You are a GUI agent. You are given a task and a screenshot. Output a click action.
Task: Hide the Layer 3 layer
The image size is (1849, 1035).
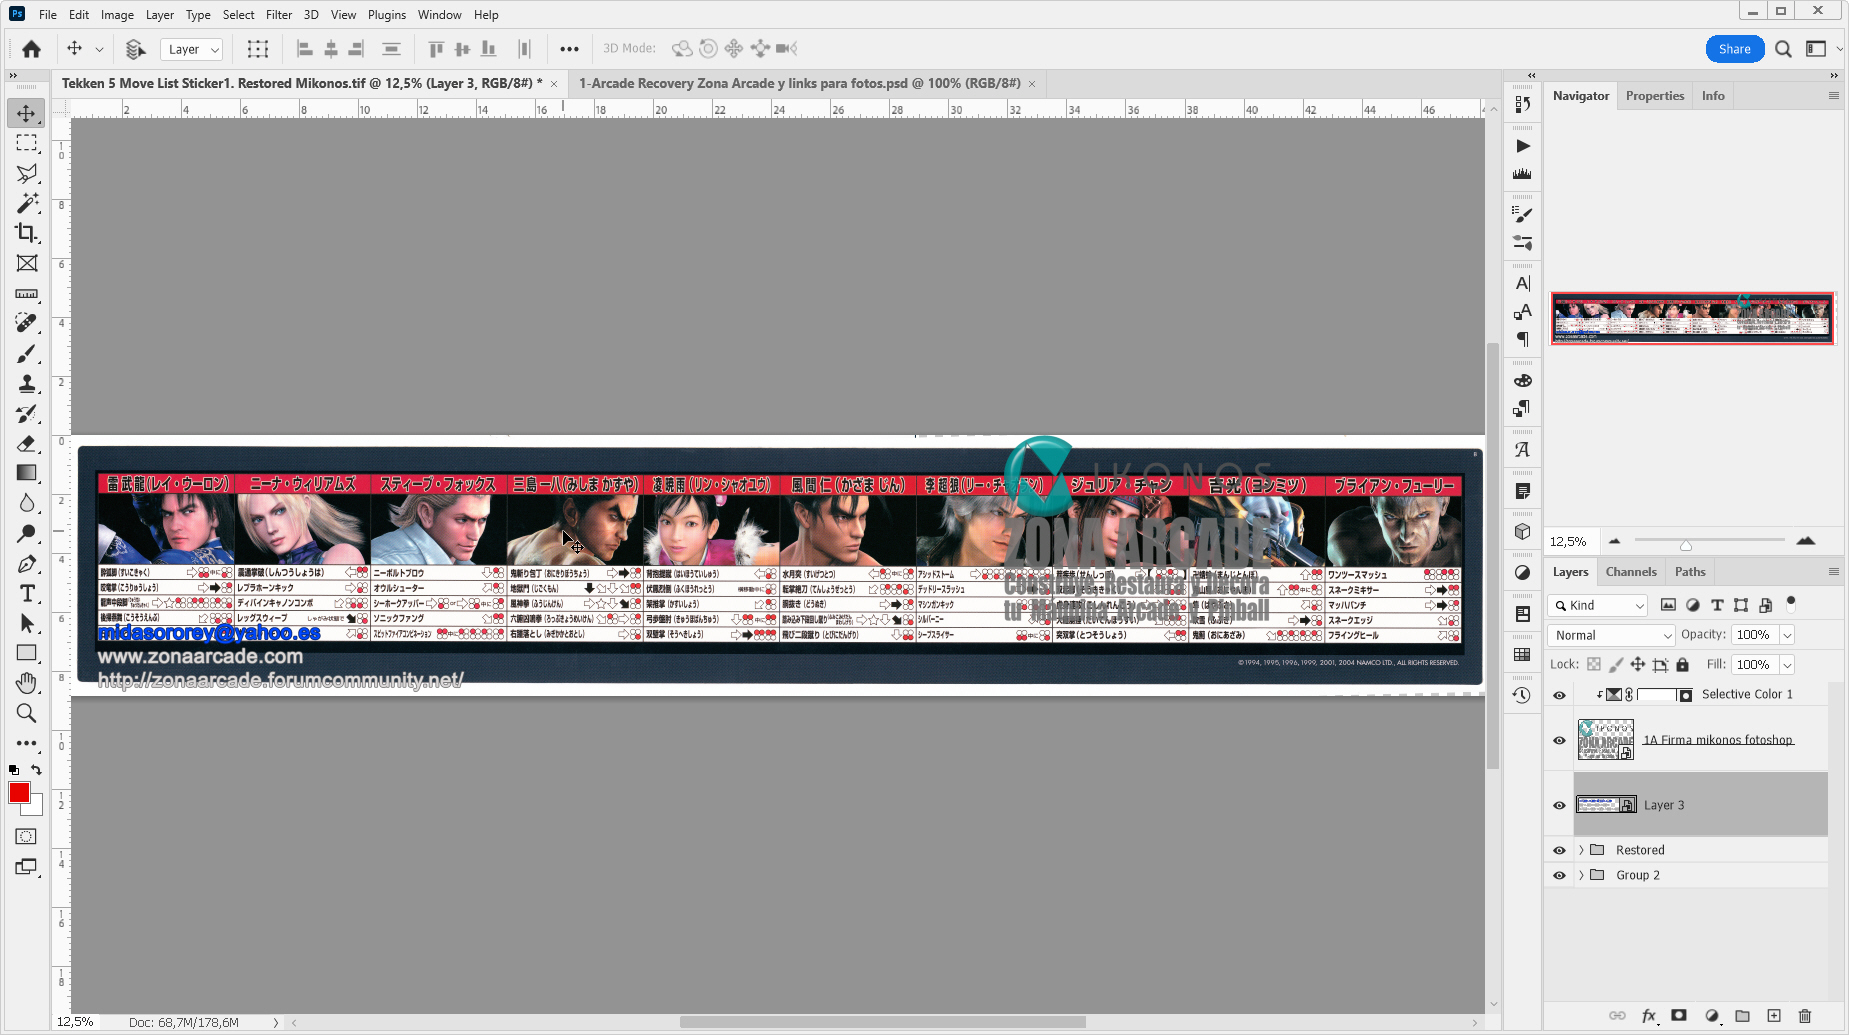click(x=1559, y=805)
